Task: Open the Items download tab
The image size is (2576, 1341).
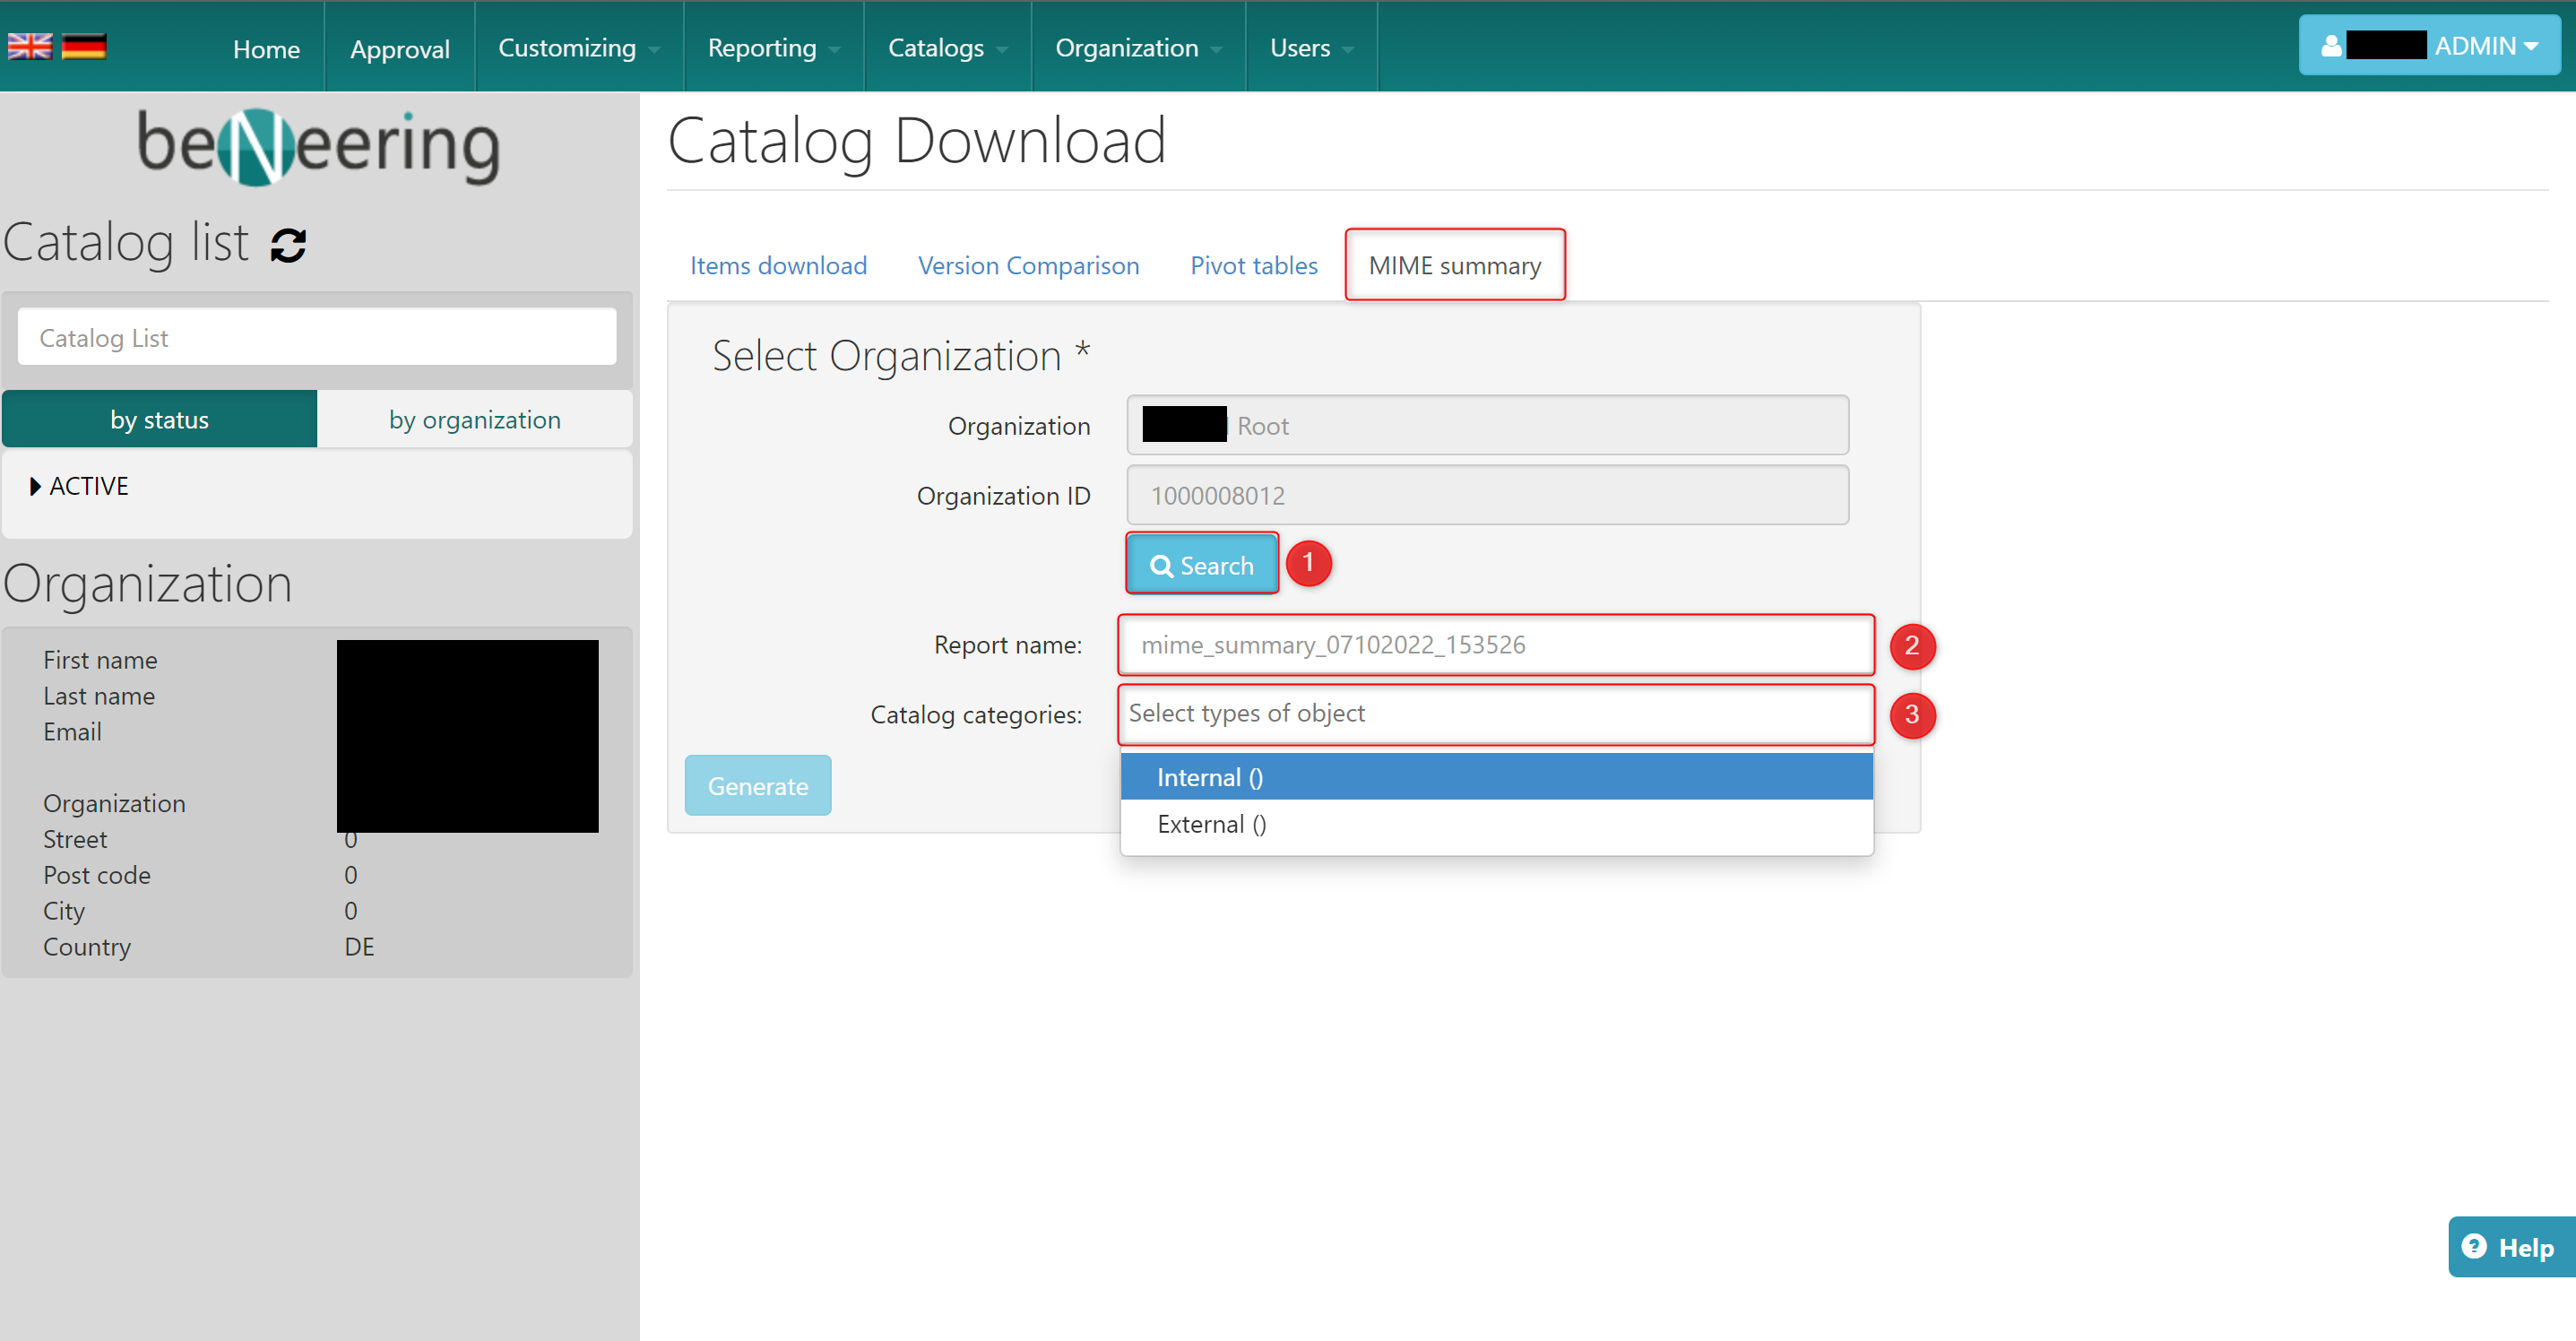Action: click(778, 266)
